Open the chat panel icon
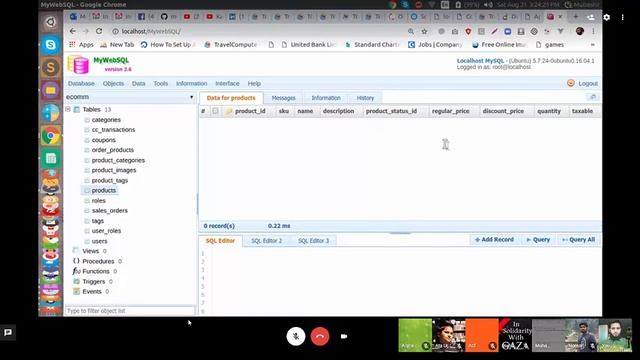The width and height of the screenshot is (640, 360). 8,332
